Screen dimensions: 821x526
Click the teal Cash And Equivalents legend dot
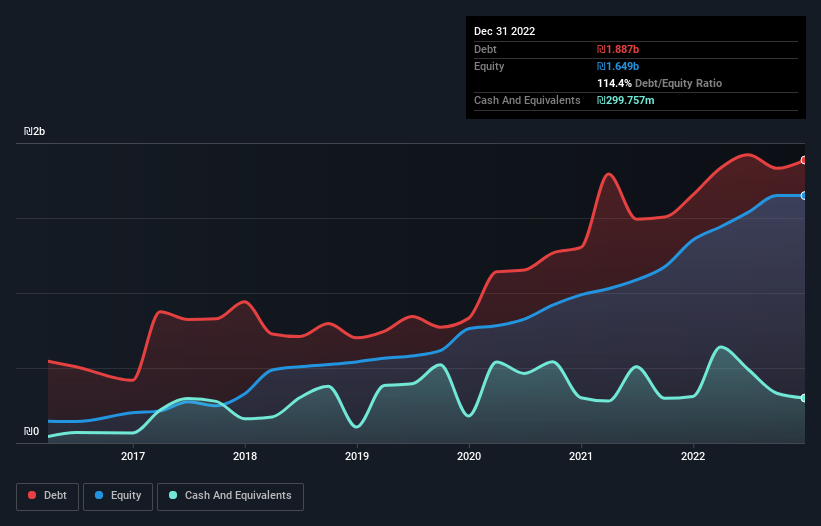[x=173, y=495]
